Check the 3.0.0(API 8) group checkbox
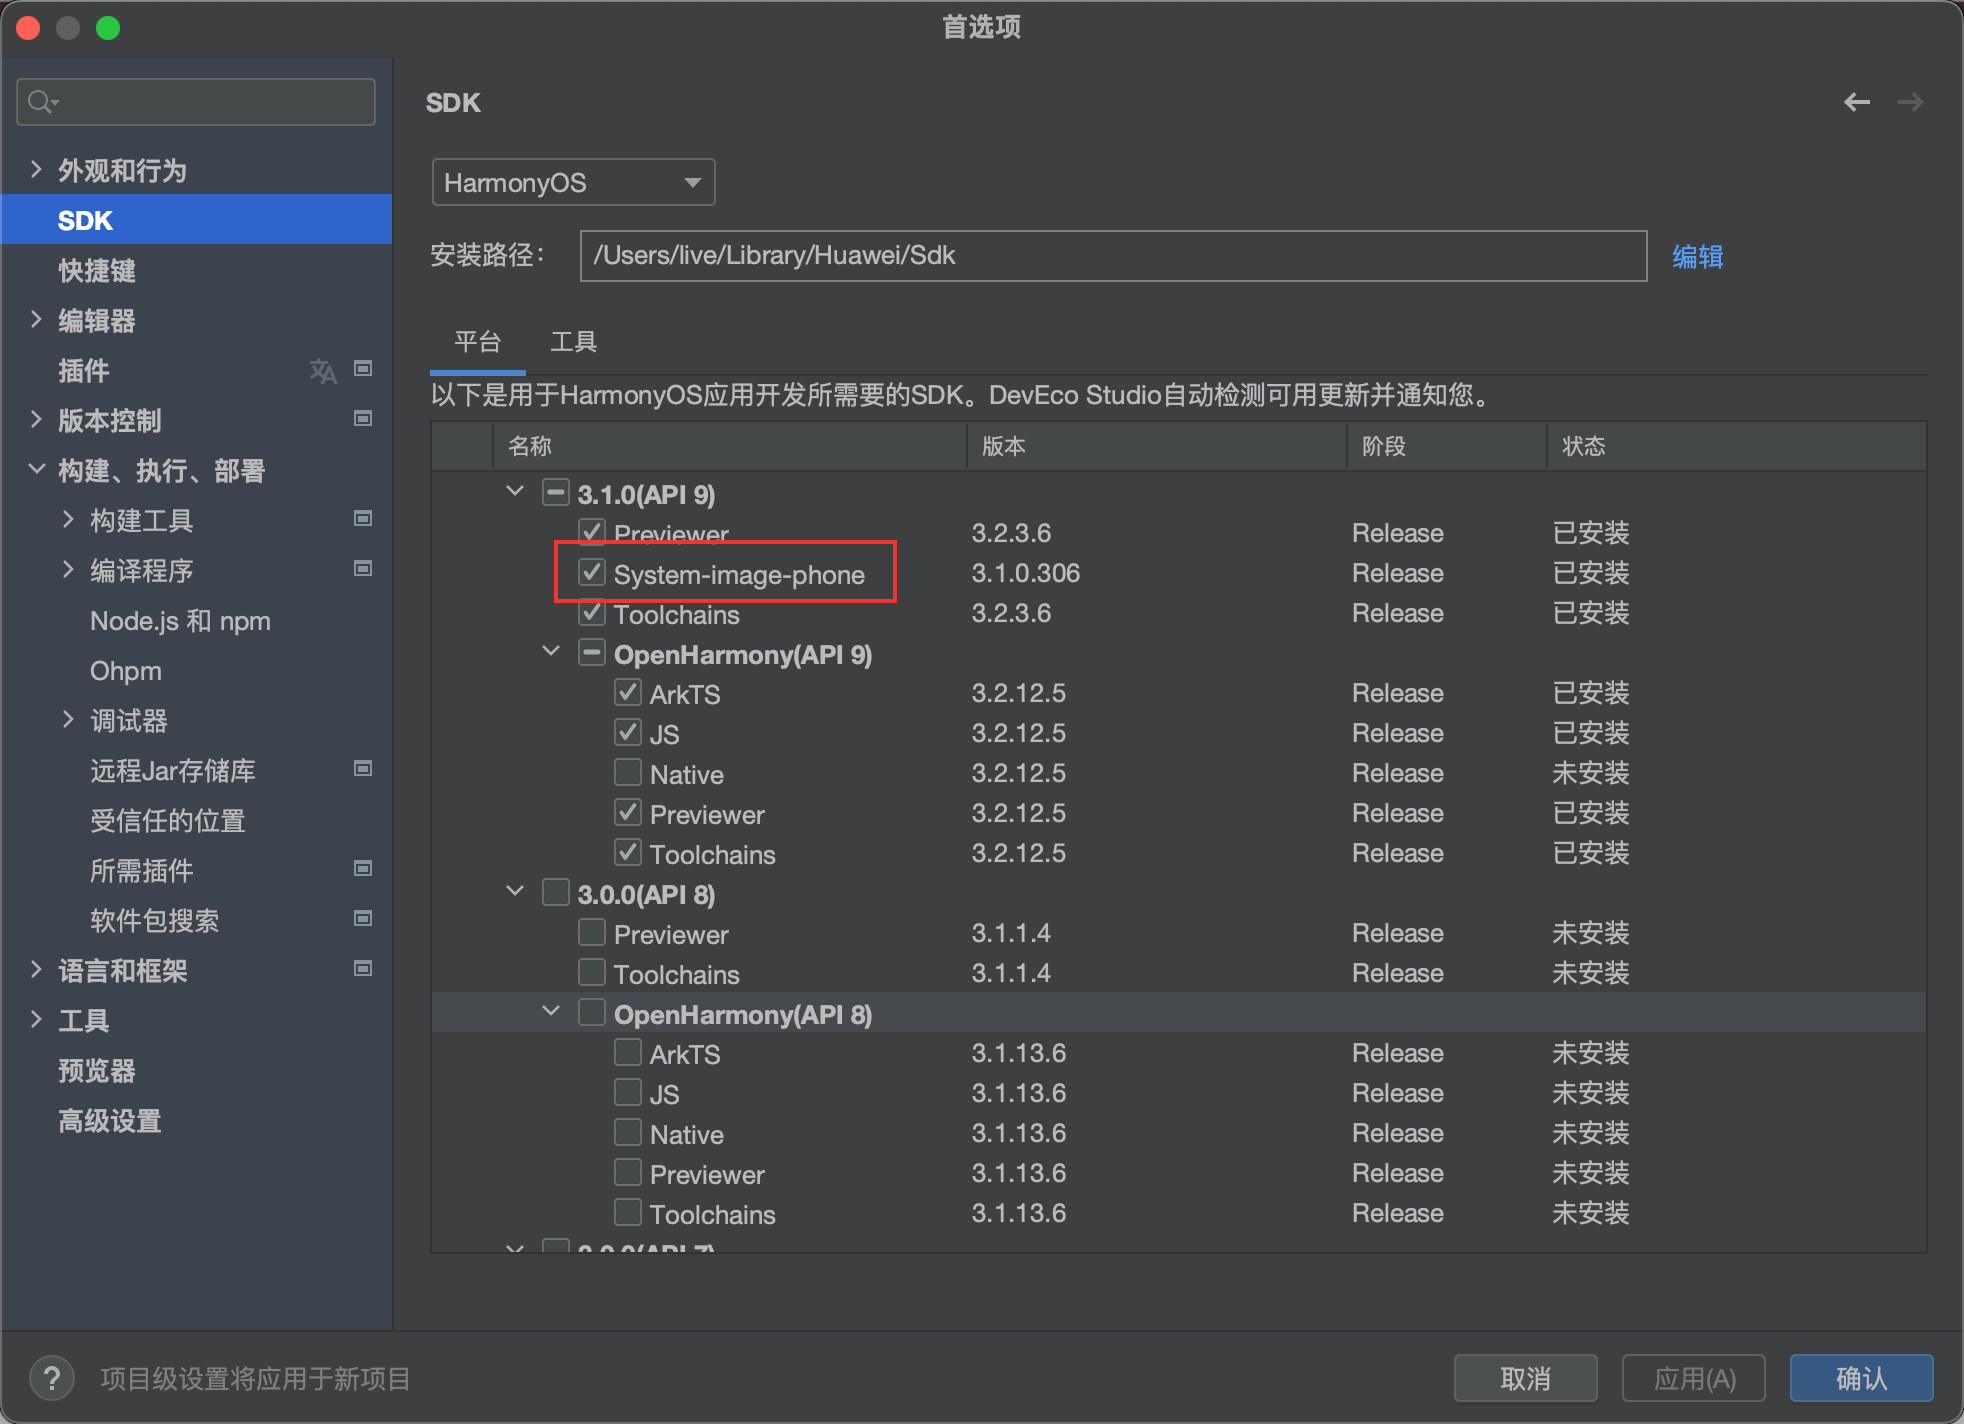 (x=556, y=893)
